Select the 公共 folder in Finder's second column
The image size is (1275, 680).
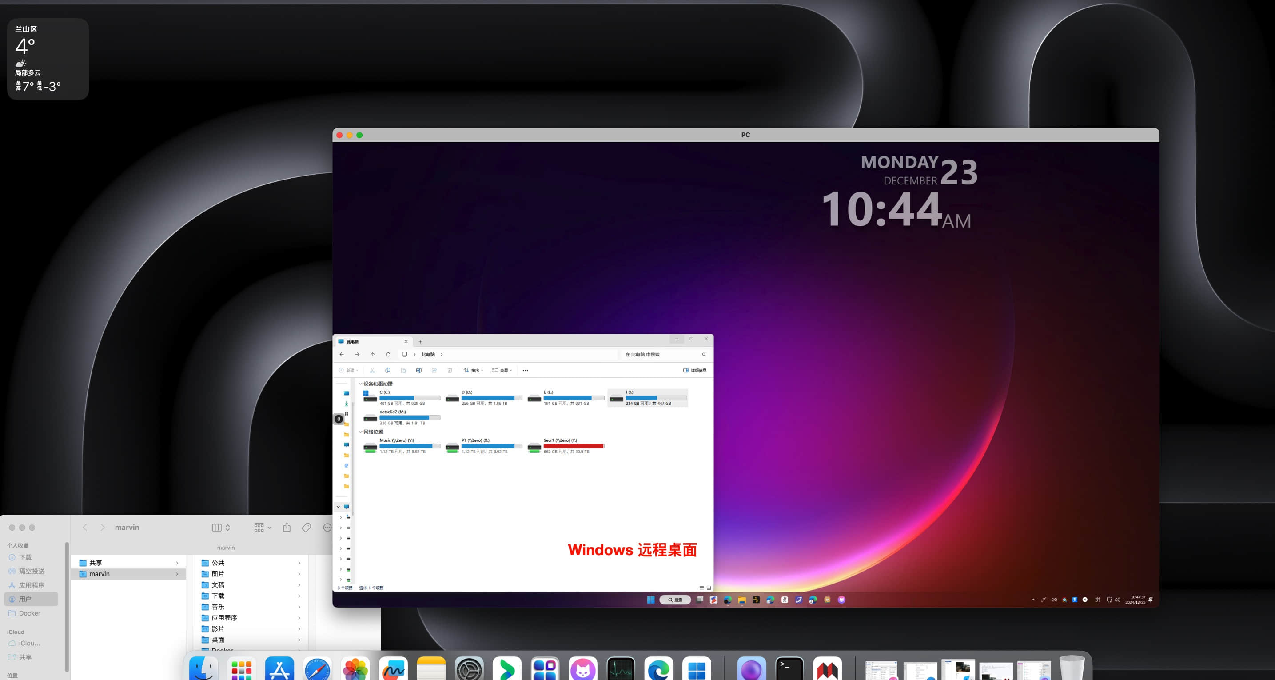[x=251, y=563]
